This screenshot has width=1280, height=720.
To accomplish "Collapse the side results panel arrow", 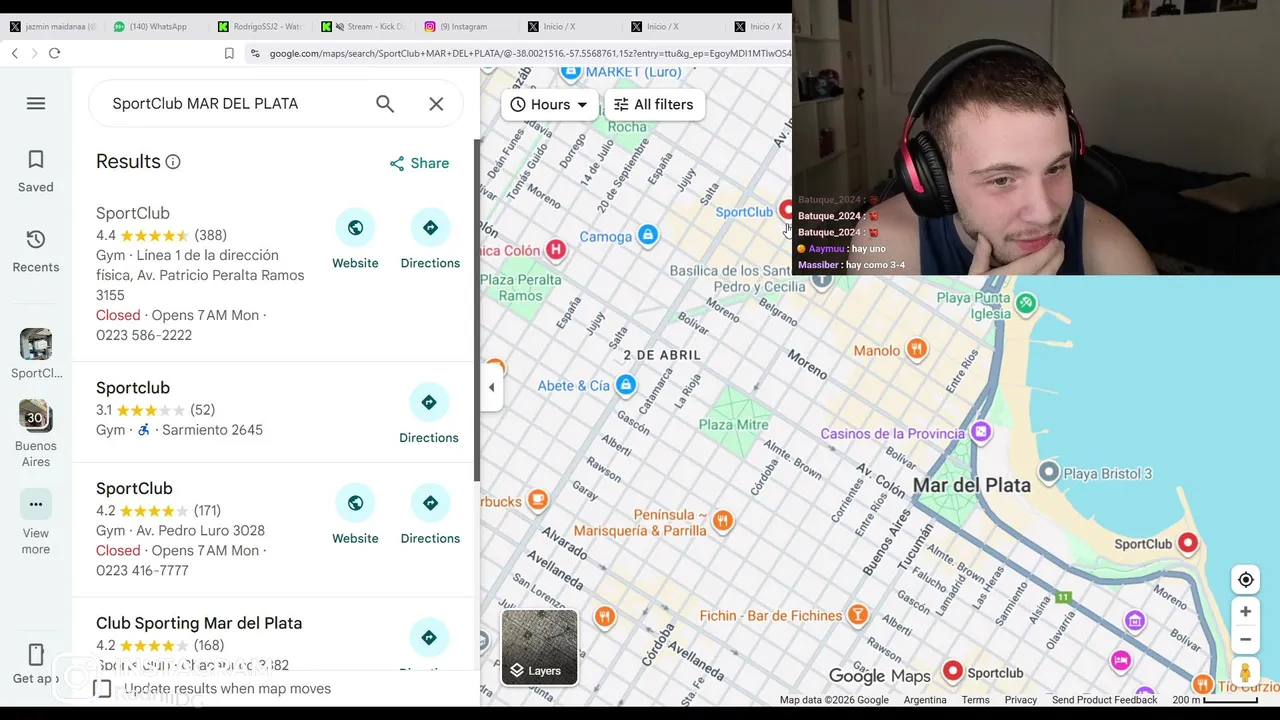I will click(491, 387).
